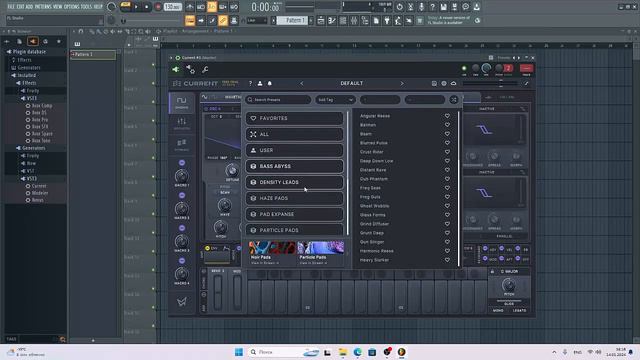Click the microphone recording icon in the top toolbar
This screenshot has width=640, height=360.
[x=421, y=7]
